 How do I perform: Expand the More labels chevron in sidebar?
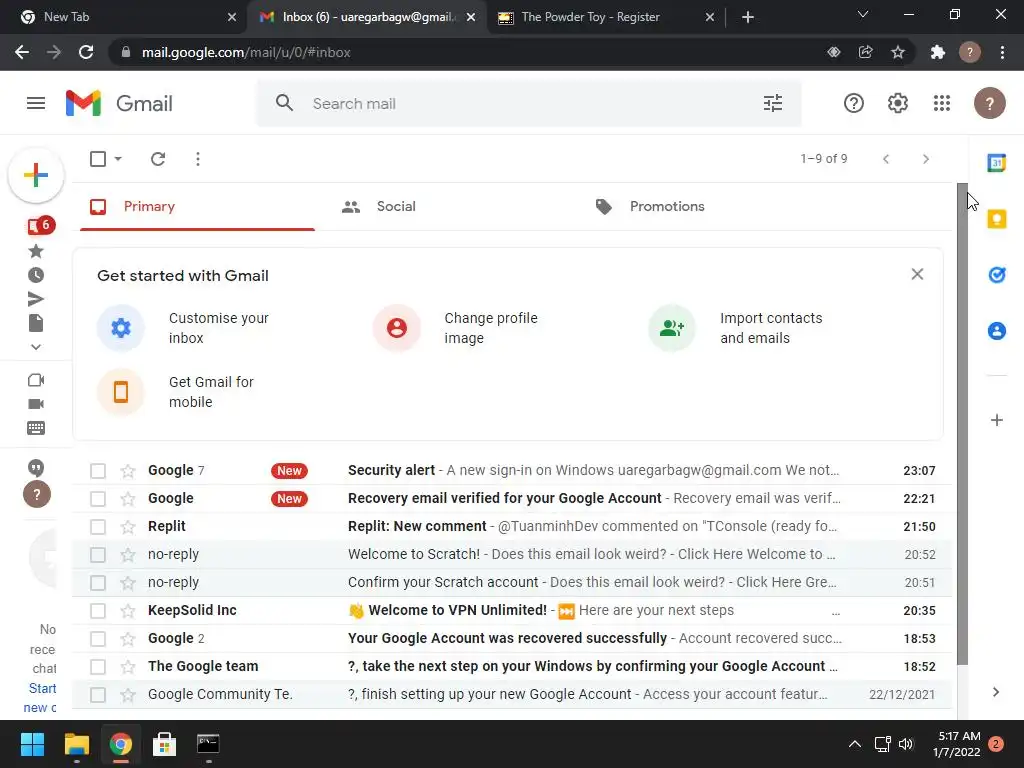click(x=36, y=347)
